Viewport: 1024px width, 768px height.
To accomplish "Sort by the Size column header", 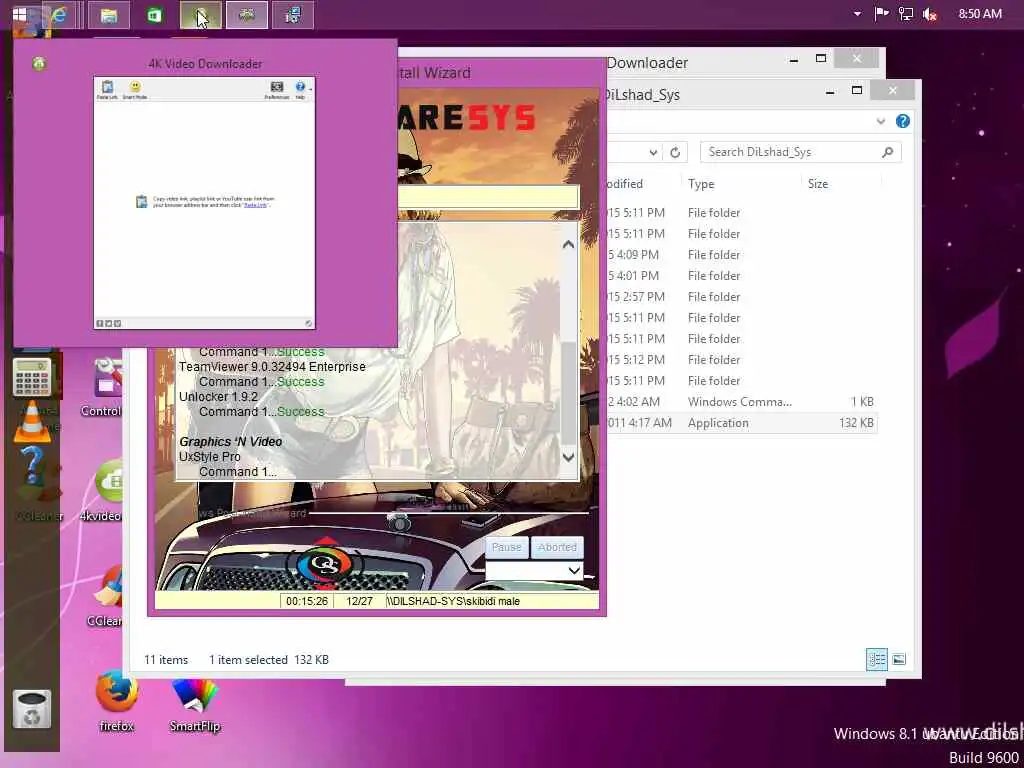I will pos(818,184).
